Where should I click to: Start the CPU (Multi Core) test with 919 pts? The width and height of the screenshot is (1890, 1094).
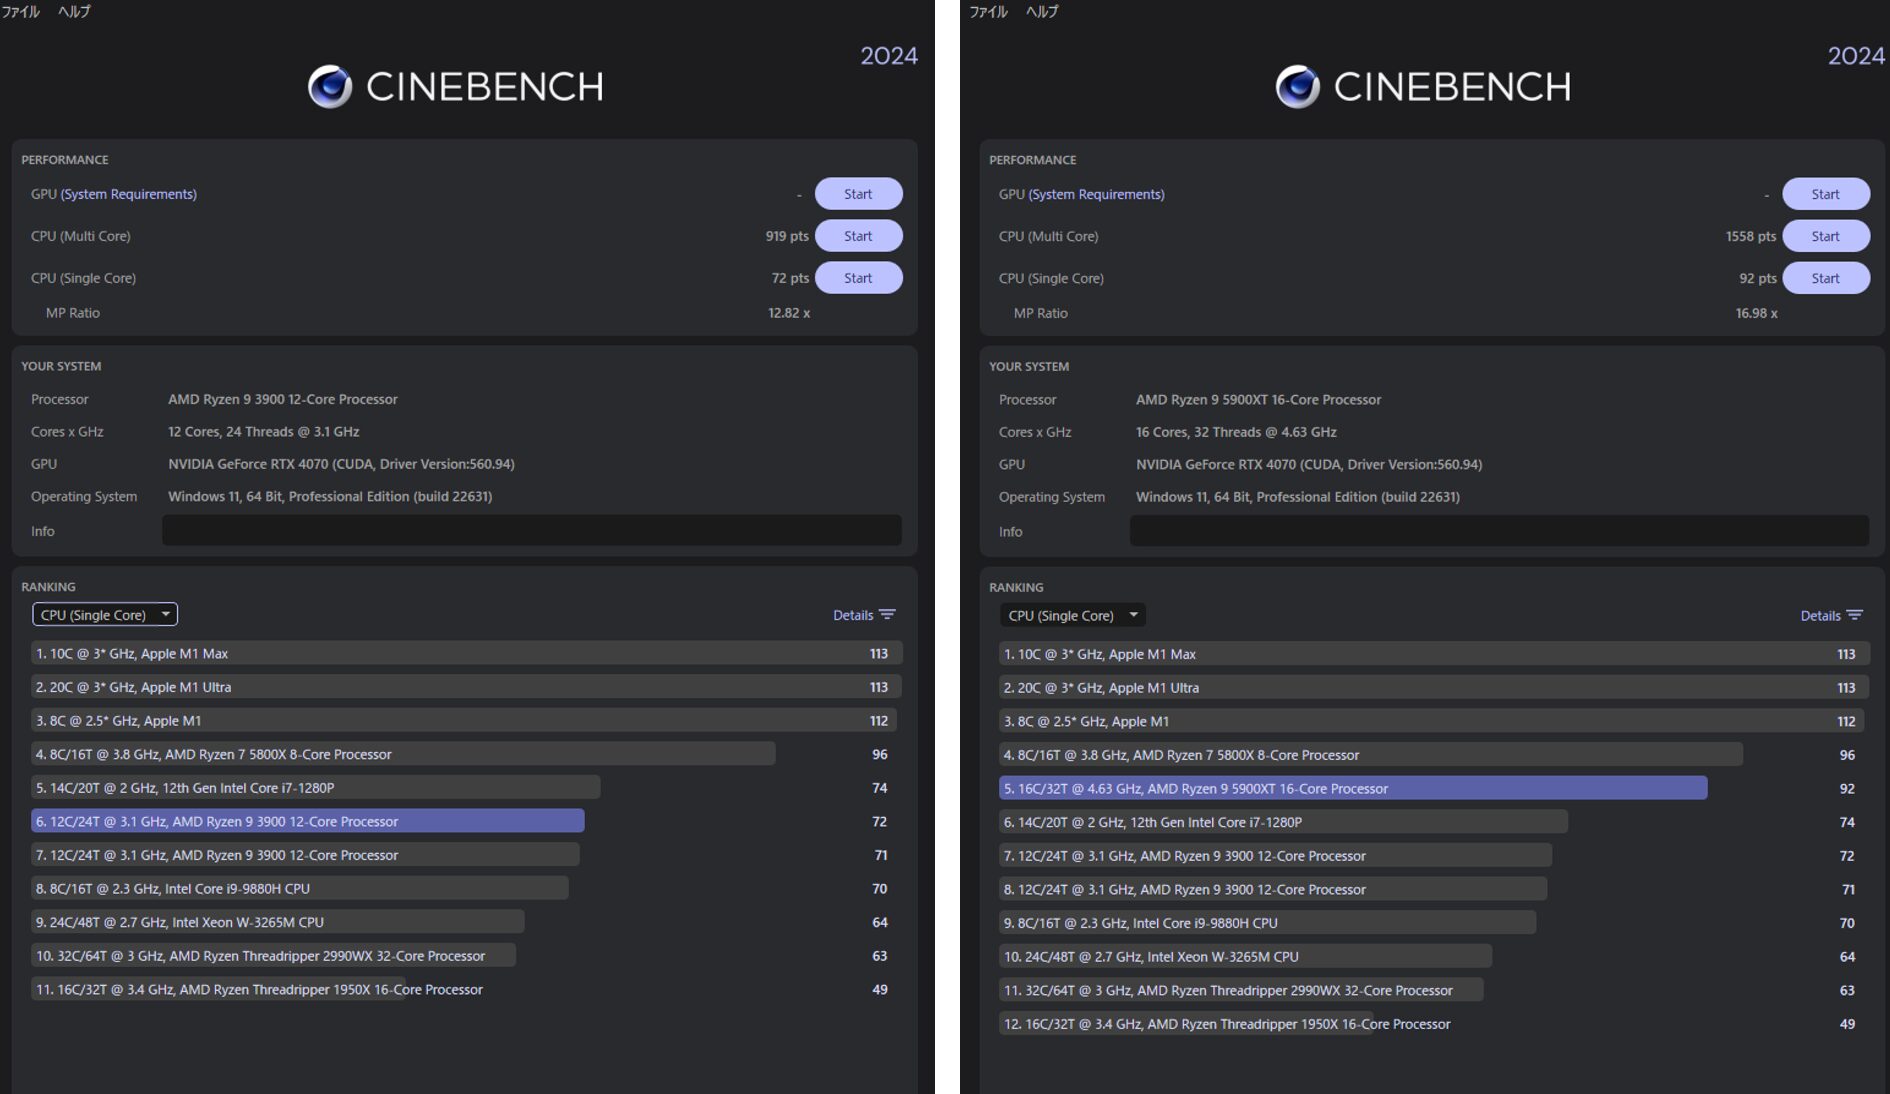[858, 236]
